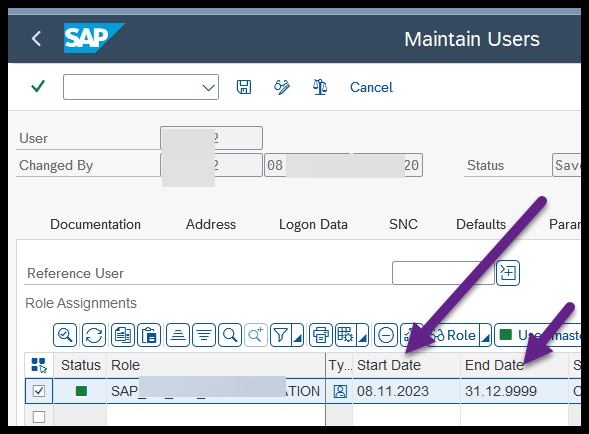Click the Ty... column header
589x434 pixels.
(x=339, y=365)
